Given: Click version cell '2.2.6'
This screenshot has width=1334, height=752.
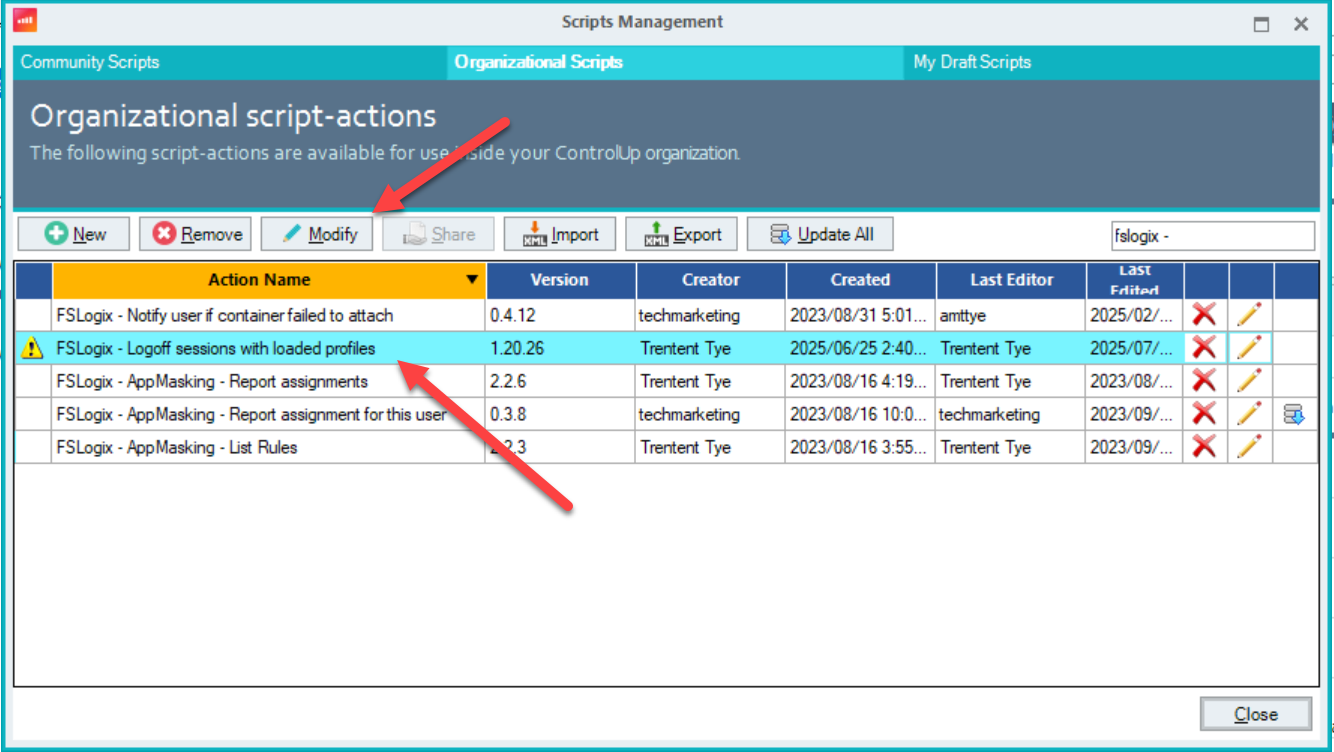Looking at the screenshot, I should click(x=560, y=381).
